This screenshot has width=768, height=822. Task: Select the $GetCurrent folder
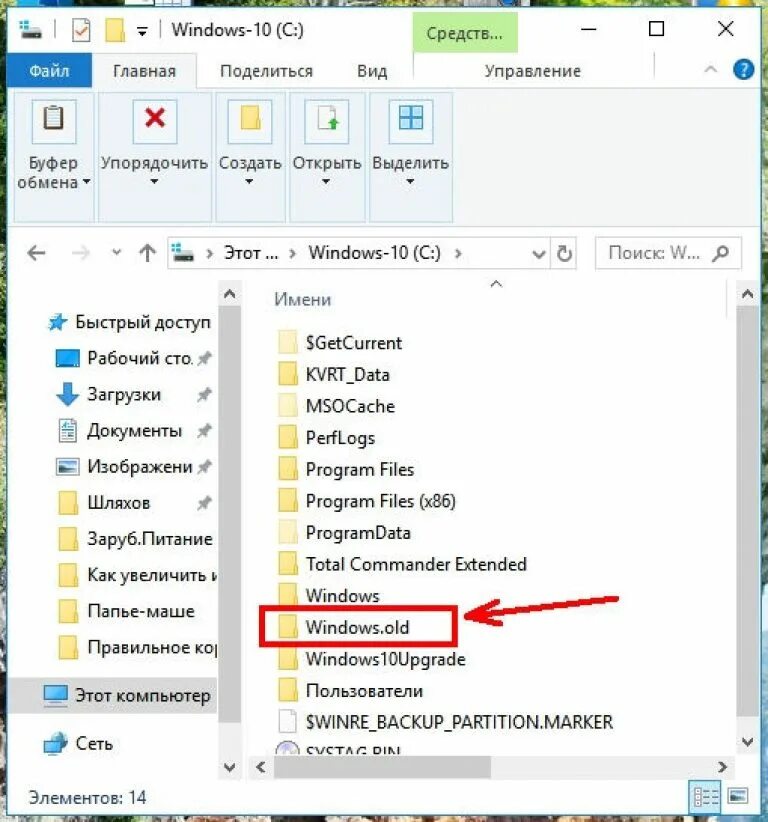pos(340,343)
